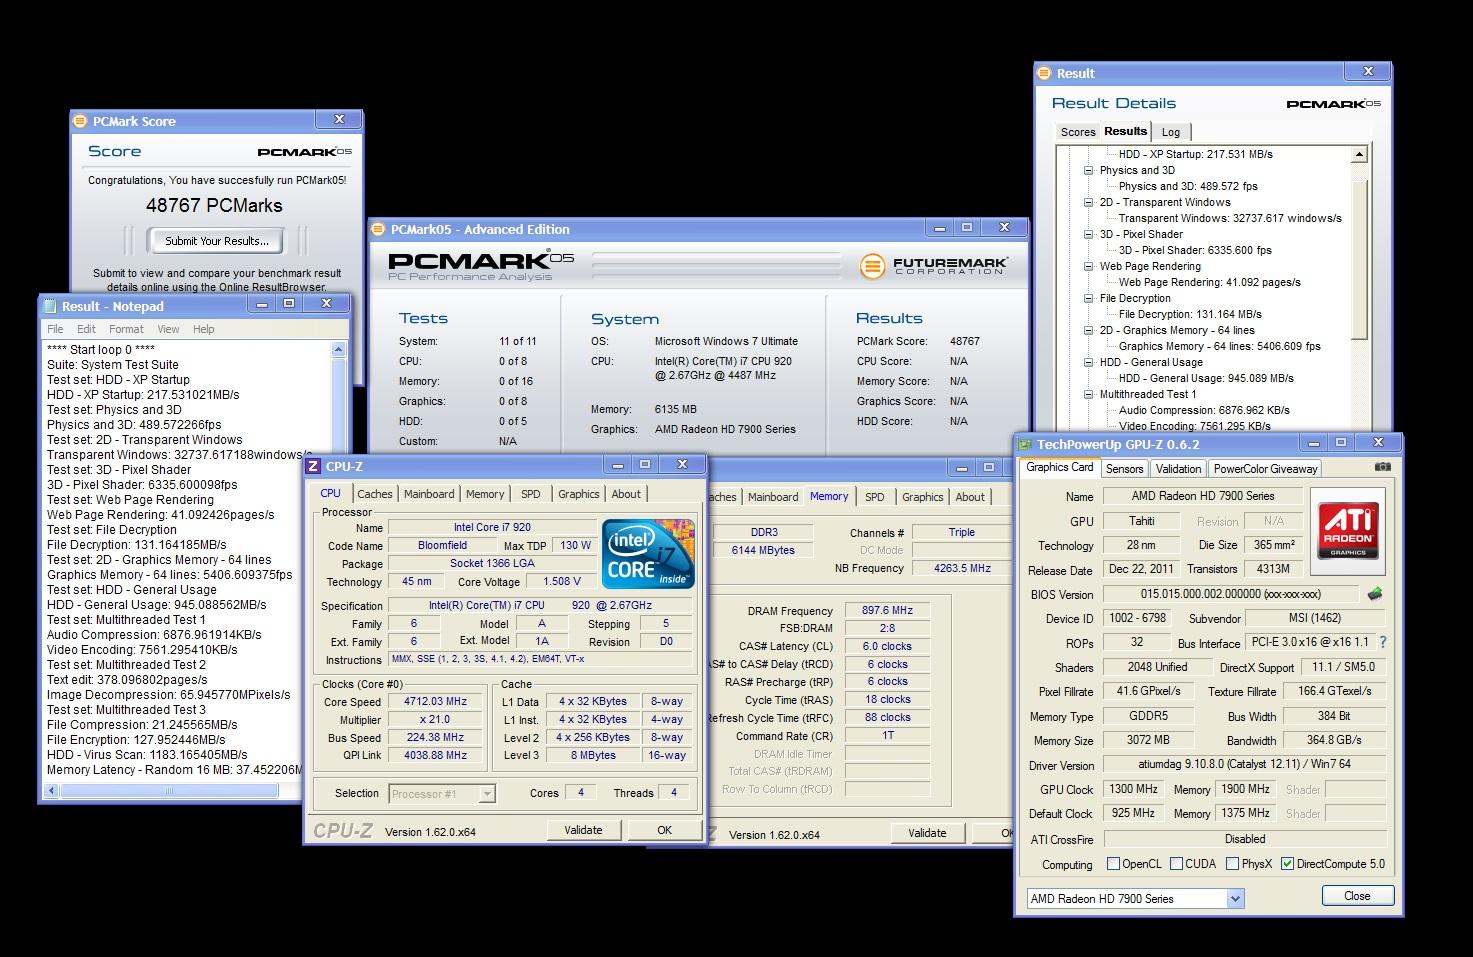The image size is (1473, 957).
Task: Click the GPU-Z title bar icon
Action: tap(1025, 444)
